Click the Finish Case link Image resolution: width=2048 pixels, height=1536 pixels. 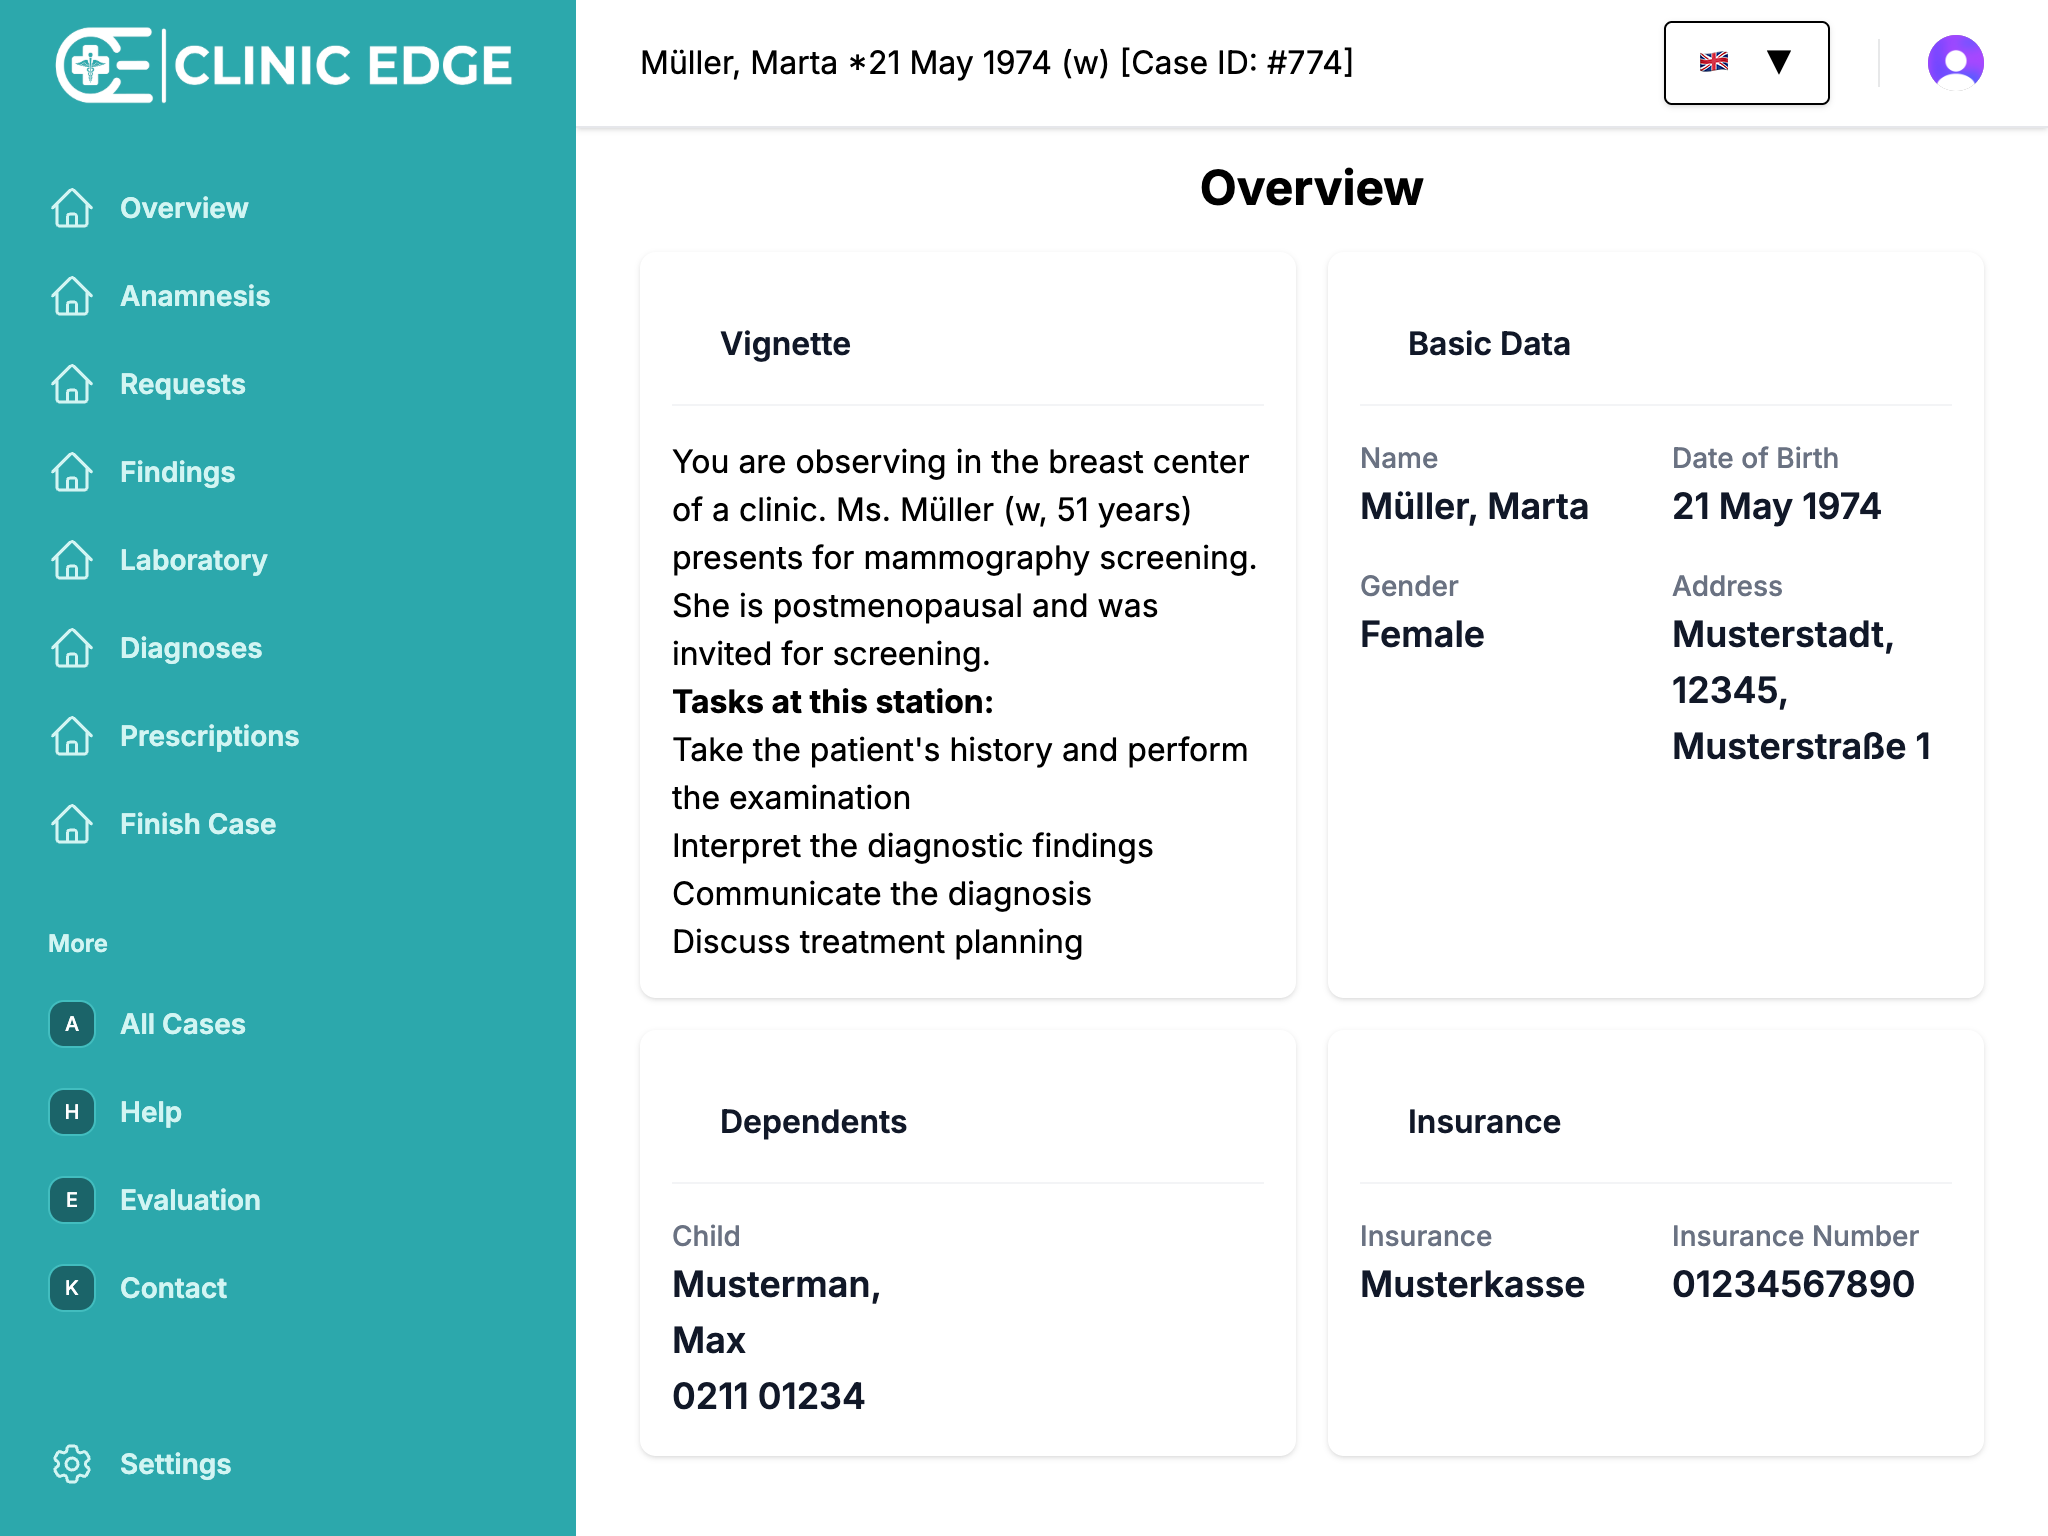coord(197,824)
